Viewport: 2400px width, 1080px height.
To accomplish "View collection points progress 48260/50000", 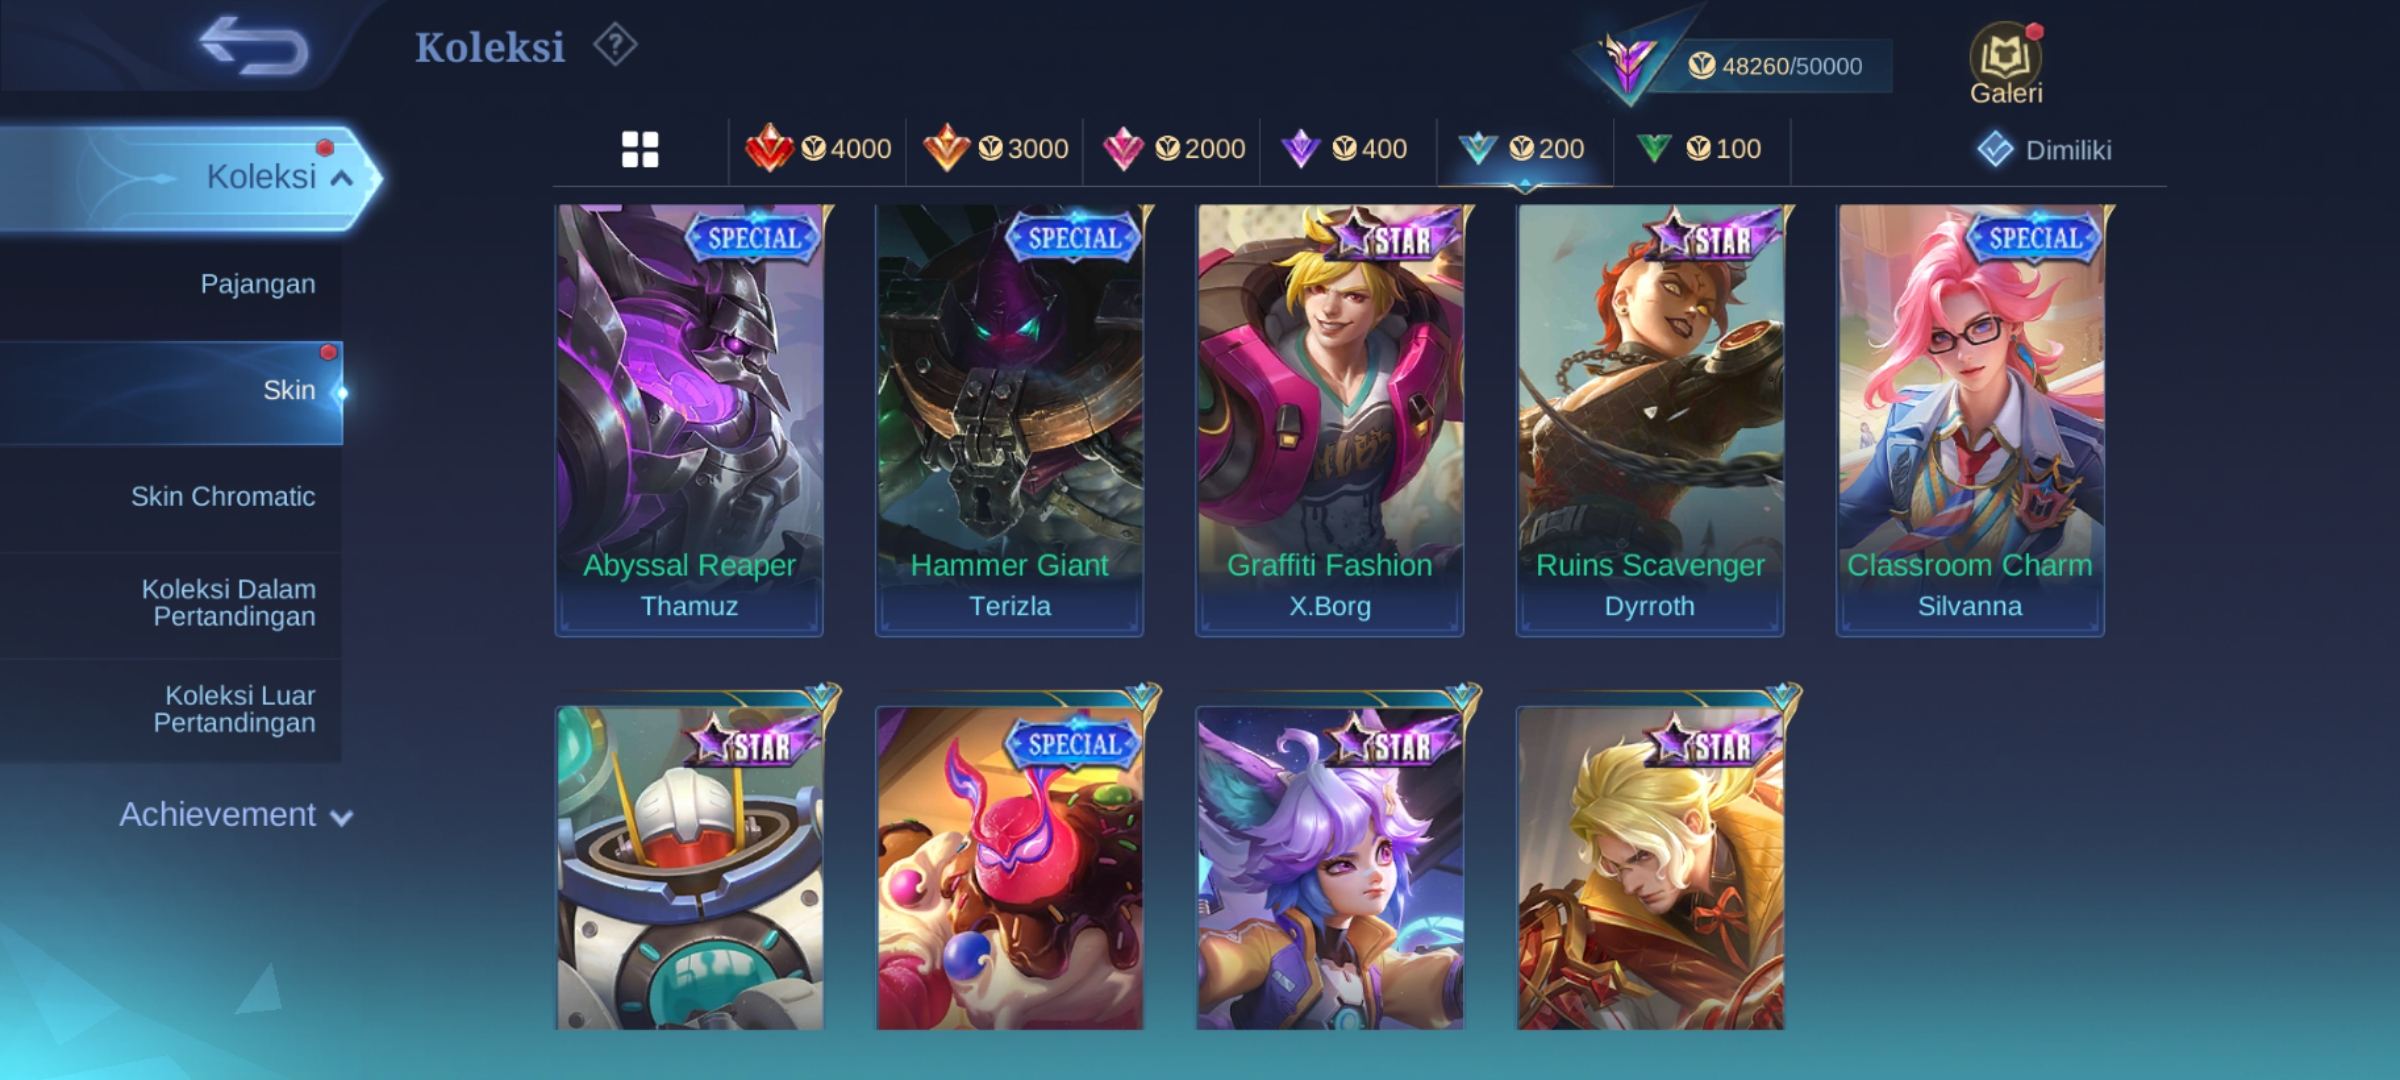I will tap(1775, 66).
